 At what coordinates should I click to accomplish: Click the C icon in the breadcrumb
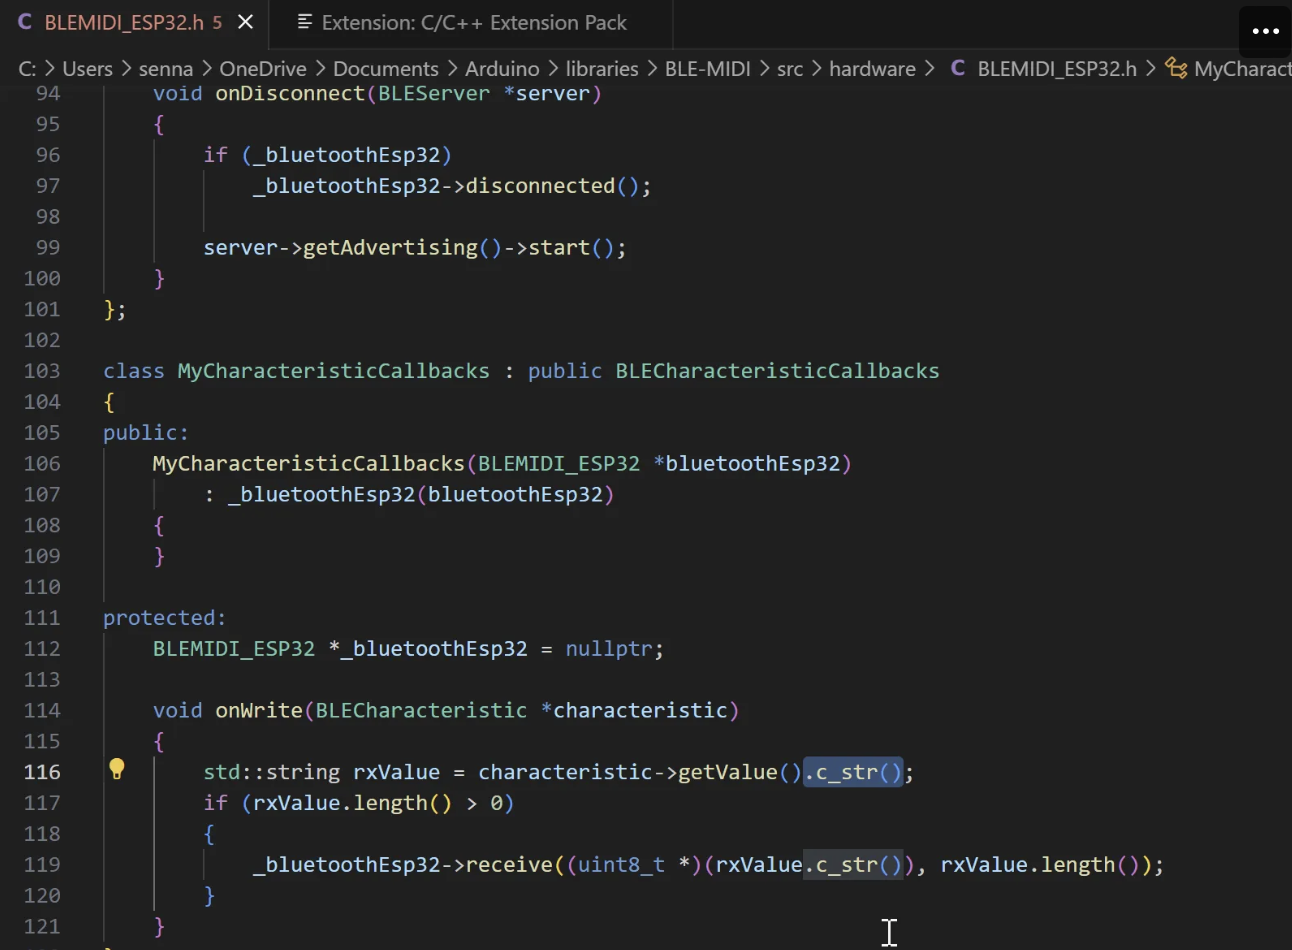pyautogui.click(x=958, y=68)
